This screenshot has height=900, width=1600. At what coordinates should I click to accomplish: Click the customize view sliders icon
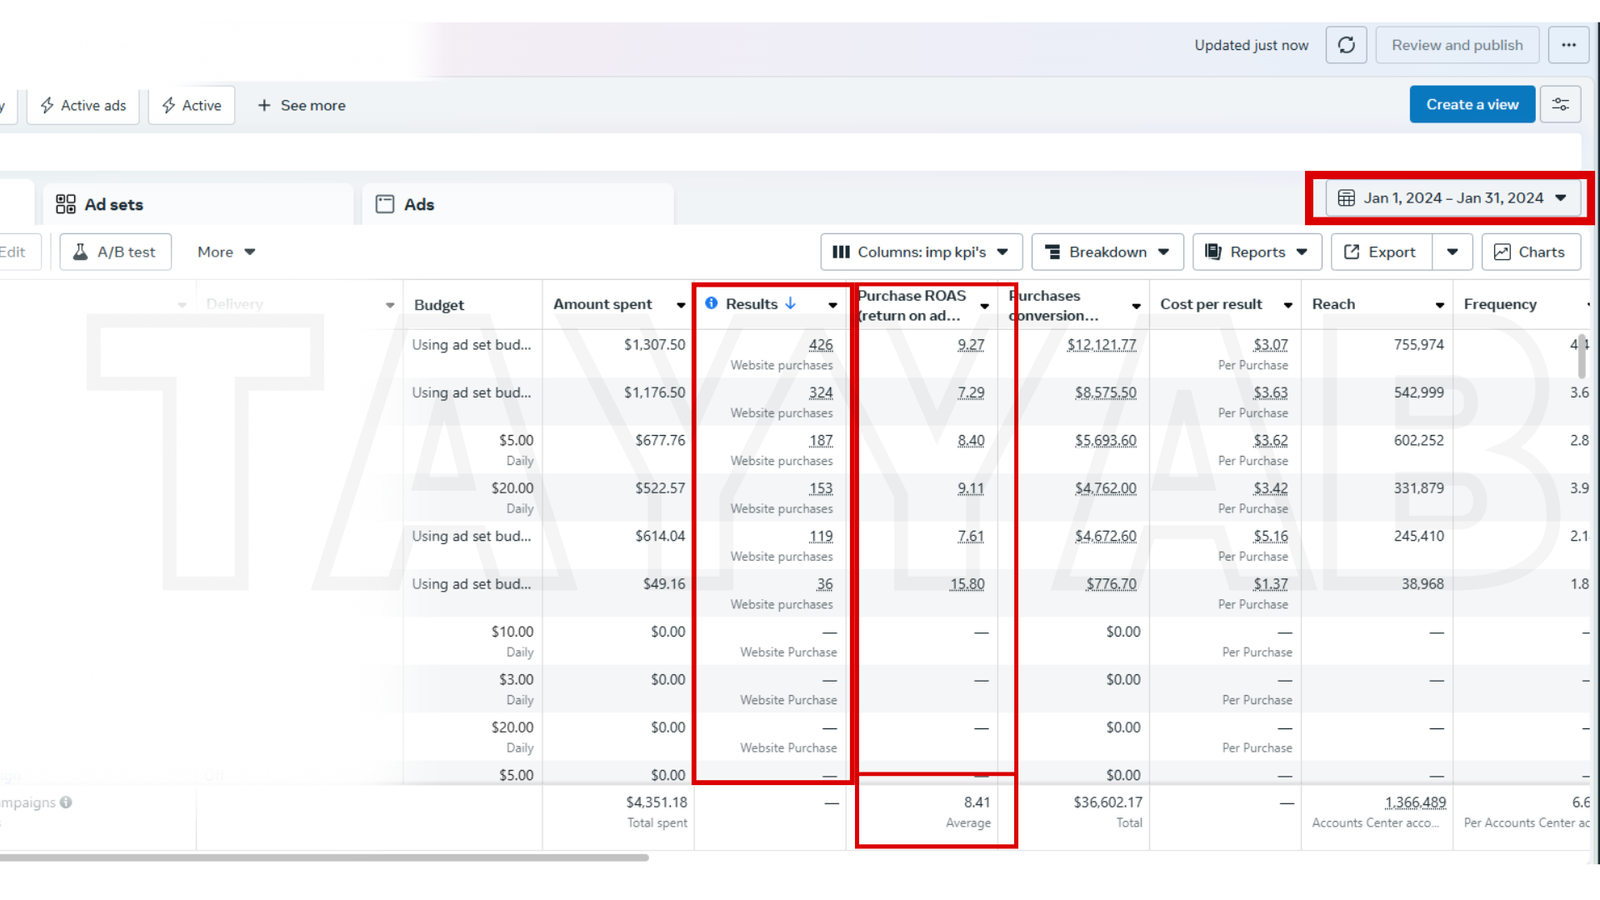coord(1560,105)
